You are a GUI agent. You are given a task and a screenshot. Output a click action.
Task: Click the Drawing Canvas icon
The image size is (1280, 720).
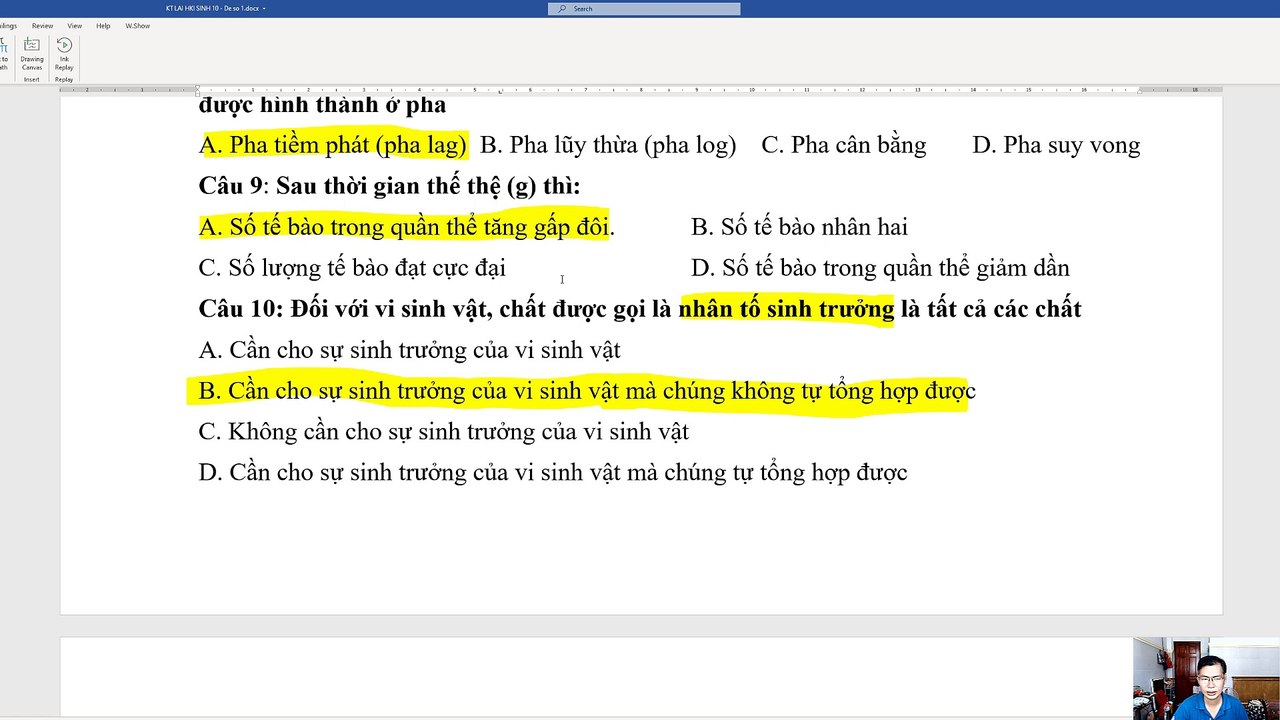click(x=32, y=45)
